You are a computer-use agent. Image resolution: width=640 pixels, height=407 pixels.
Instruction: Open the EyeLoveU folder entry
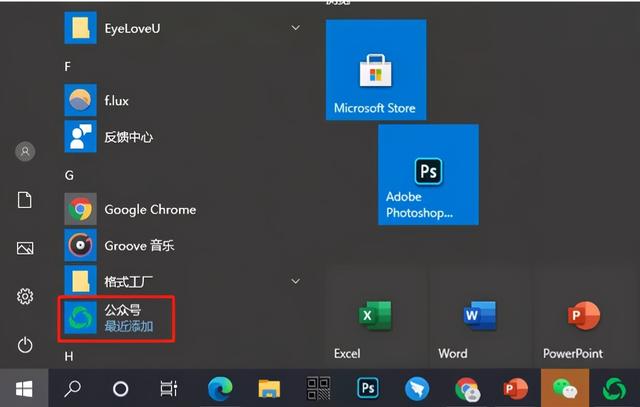(182, 28)
